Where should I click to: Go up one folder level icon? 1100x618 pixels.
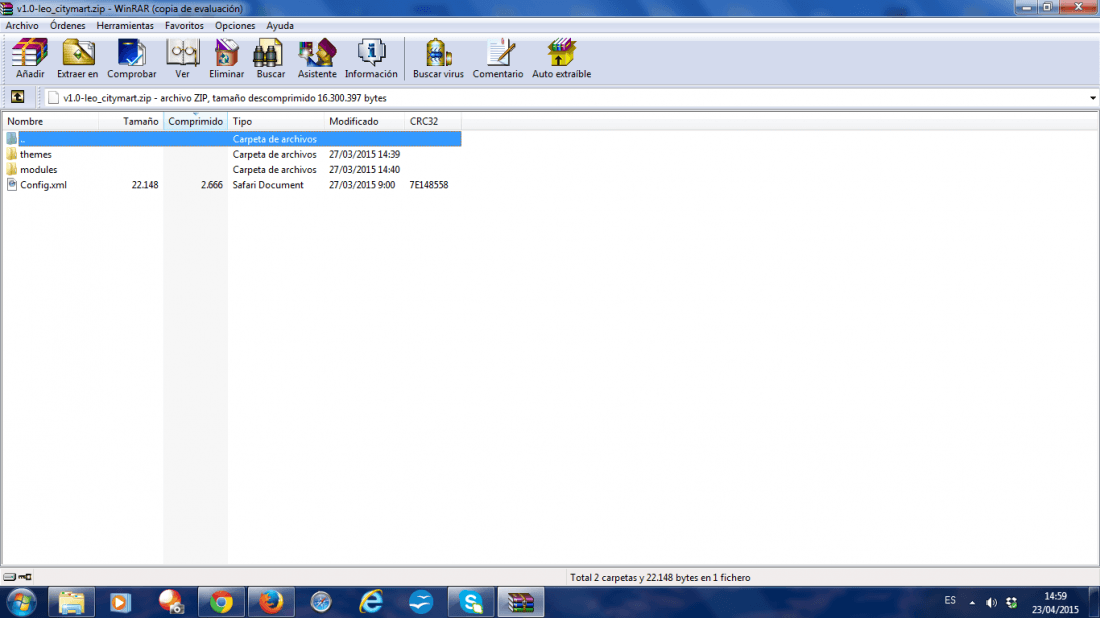click(x=18, y=98)
